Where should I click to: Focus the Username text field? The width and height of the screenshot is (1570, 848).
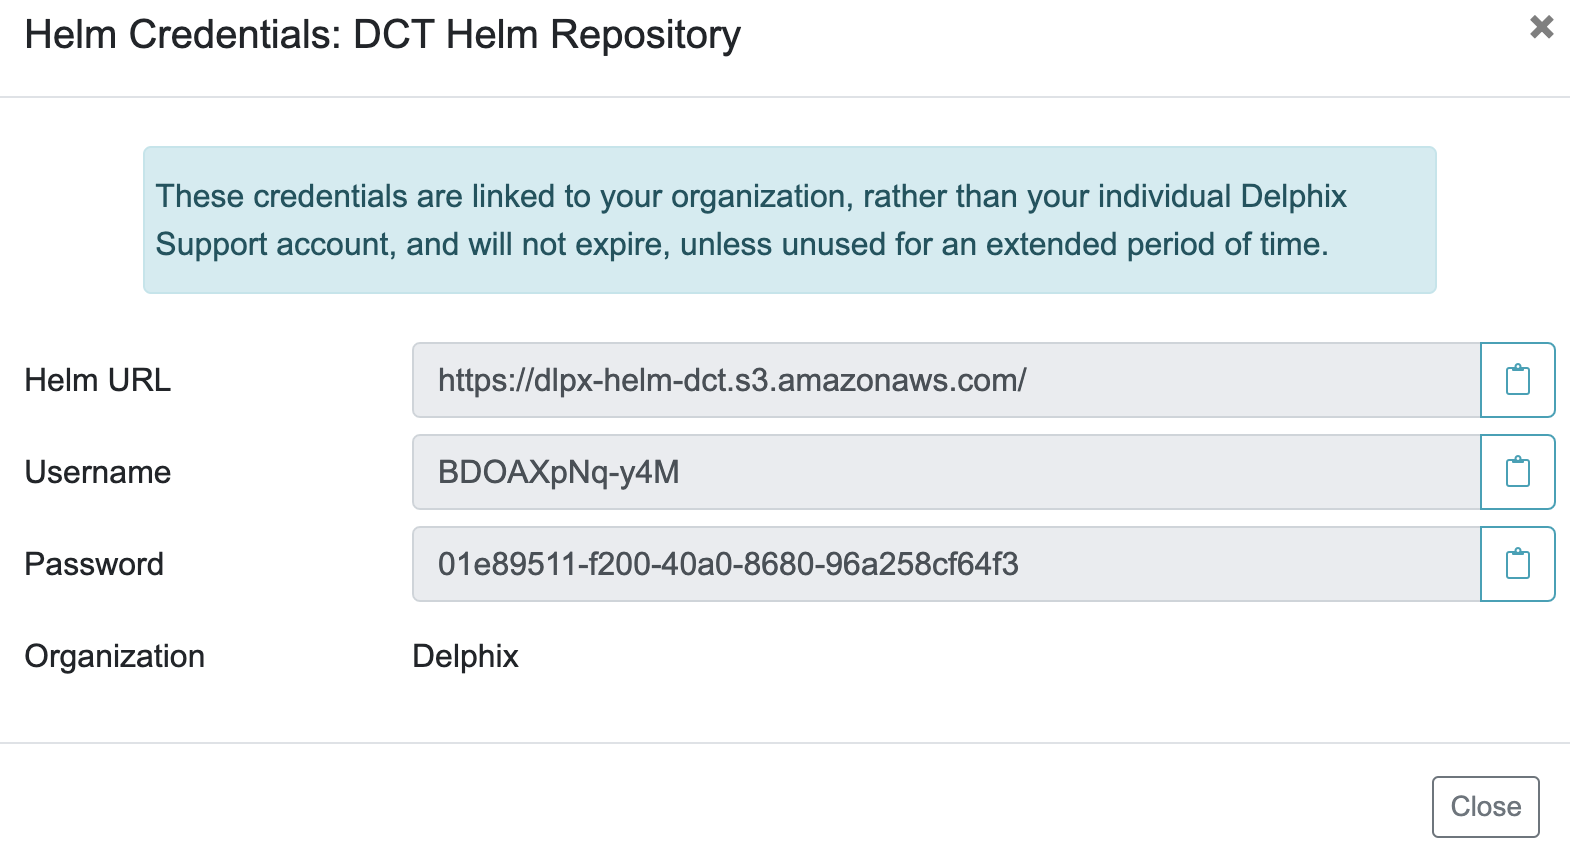tap(945, 472)
